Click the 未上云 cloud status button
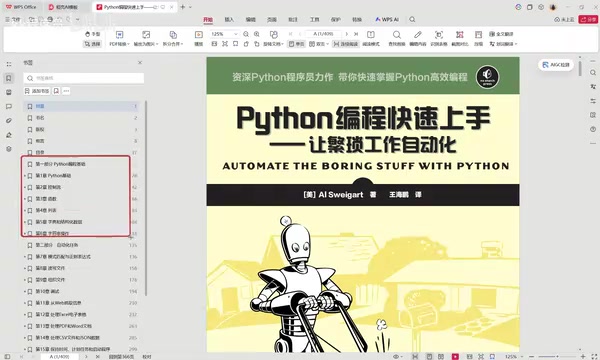 564,20
